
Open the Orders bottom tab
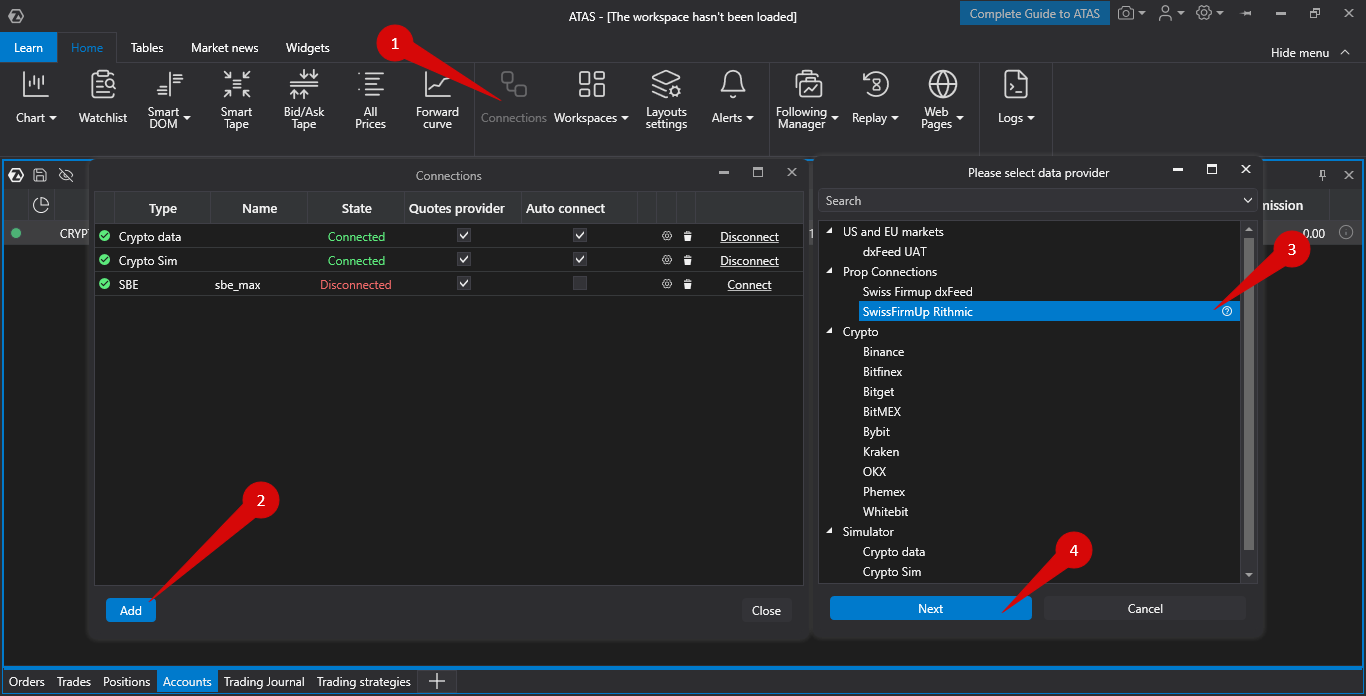(x=27, y=681)
